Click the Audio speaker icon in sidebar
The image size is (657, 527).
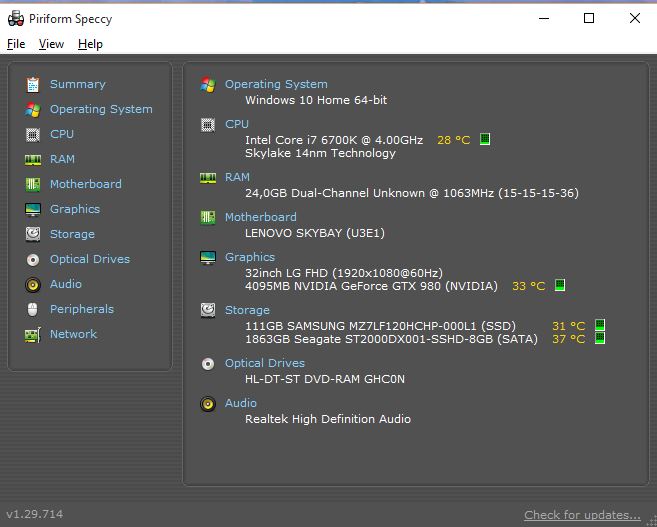pos(33,285)
